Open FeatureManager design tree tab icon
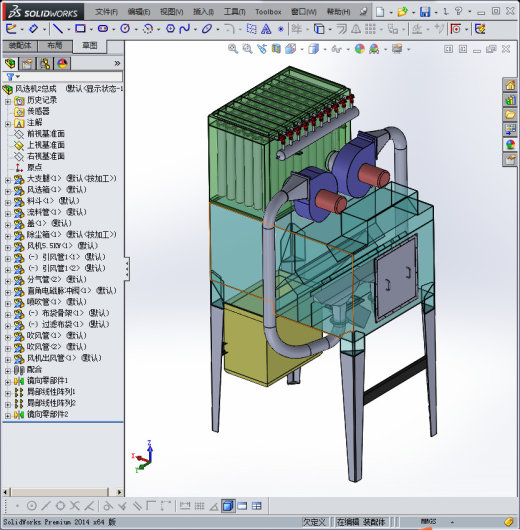The width and height of the screenshot is (520, 530). pyautogui.click(x=10, y=63)
